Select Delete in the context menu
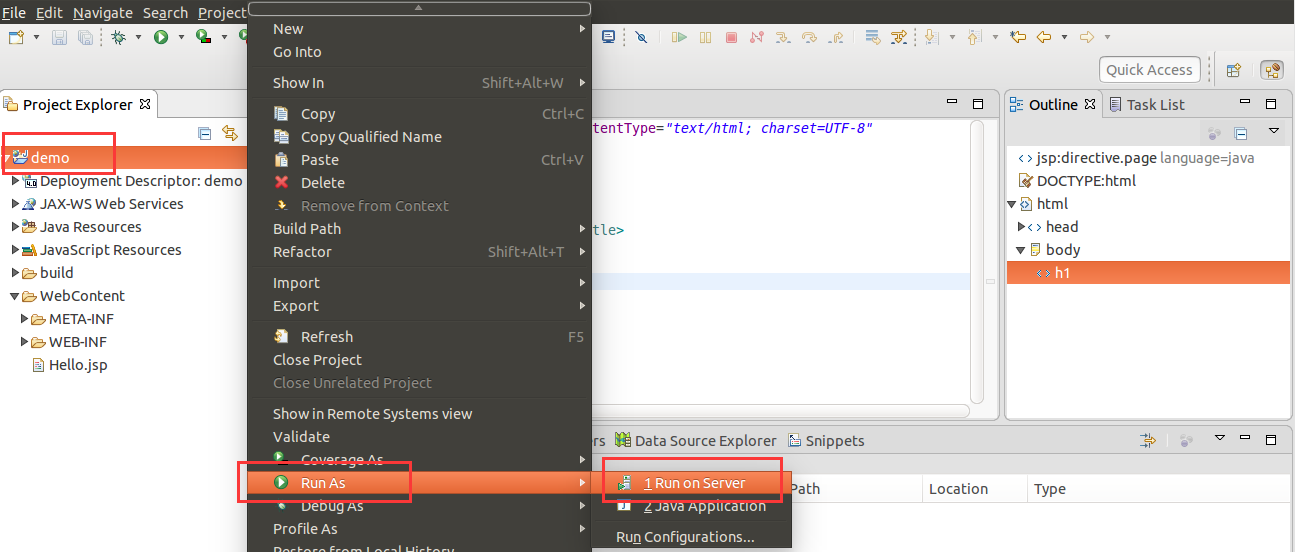Viewport: 1296px width, 552px height. point(418,183)
